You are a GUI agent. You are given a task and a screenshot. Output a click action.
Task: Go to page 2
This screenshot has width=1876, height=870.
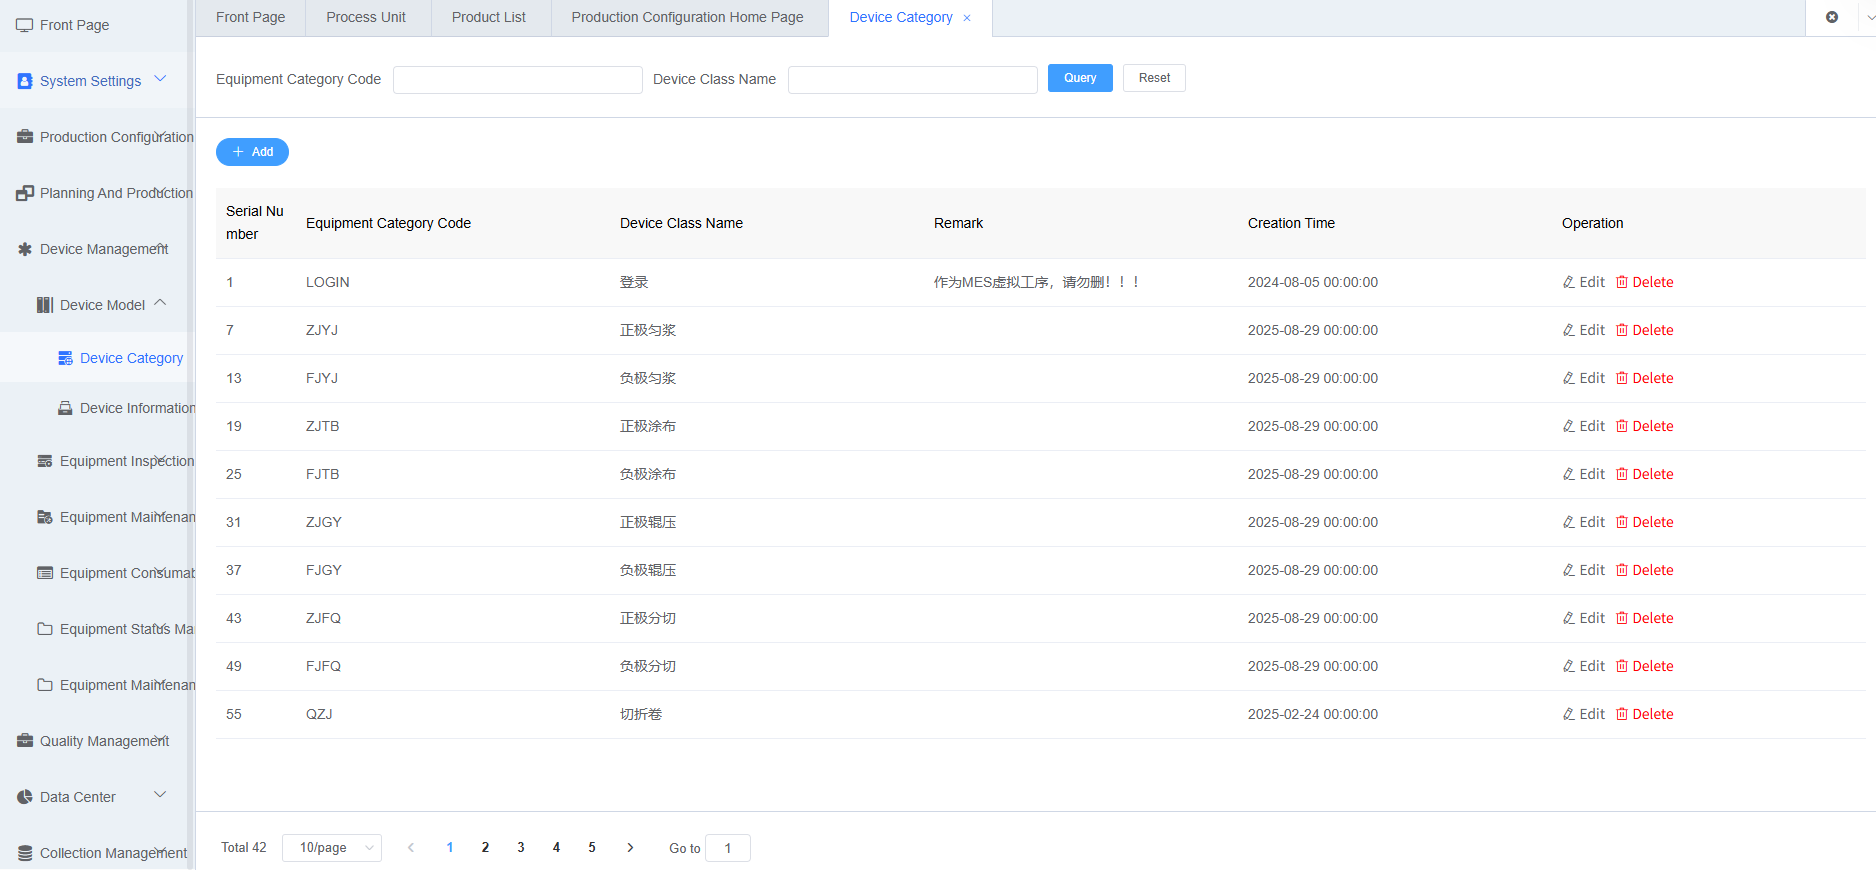click(x=485, y=848)
